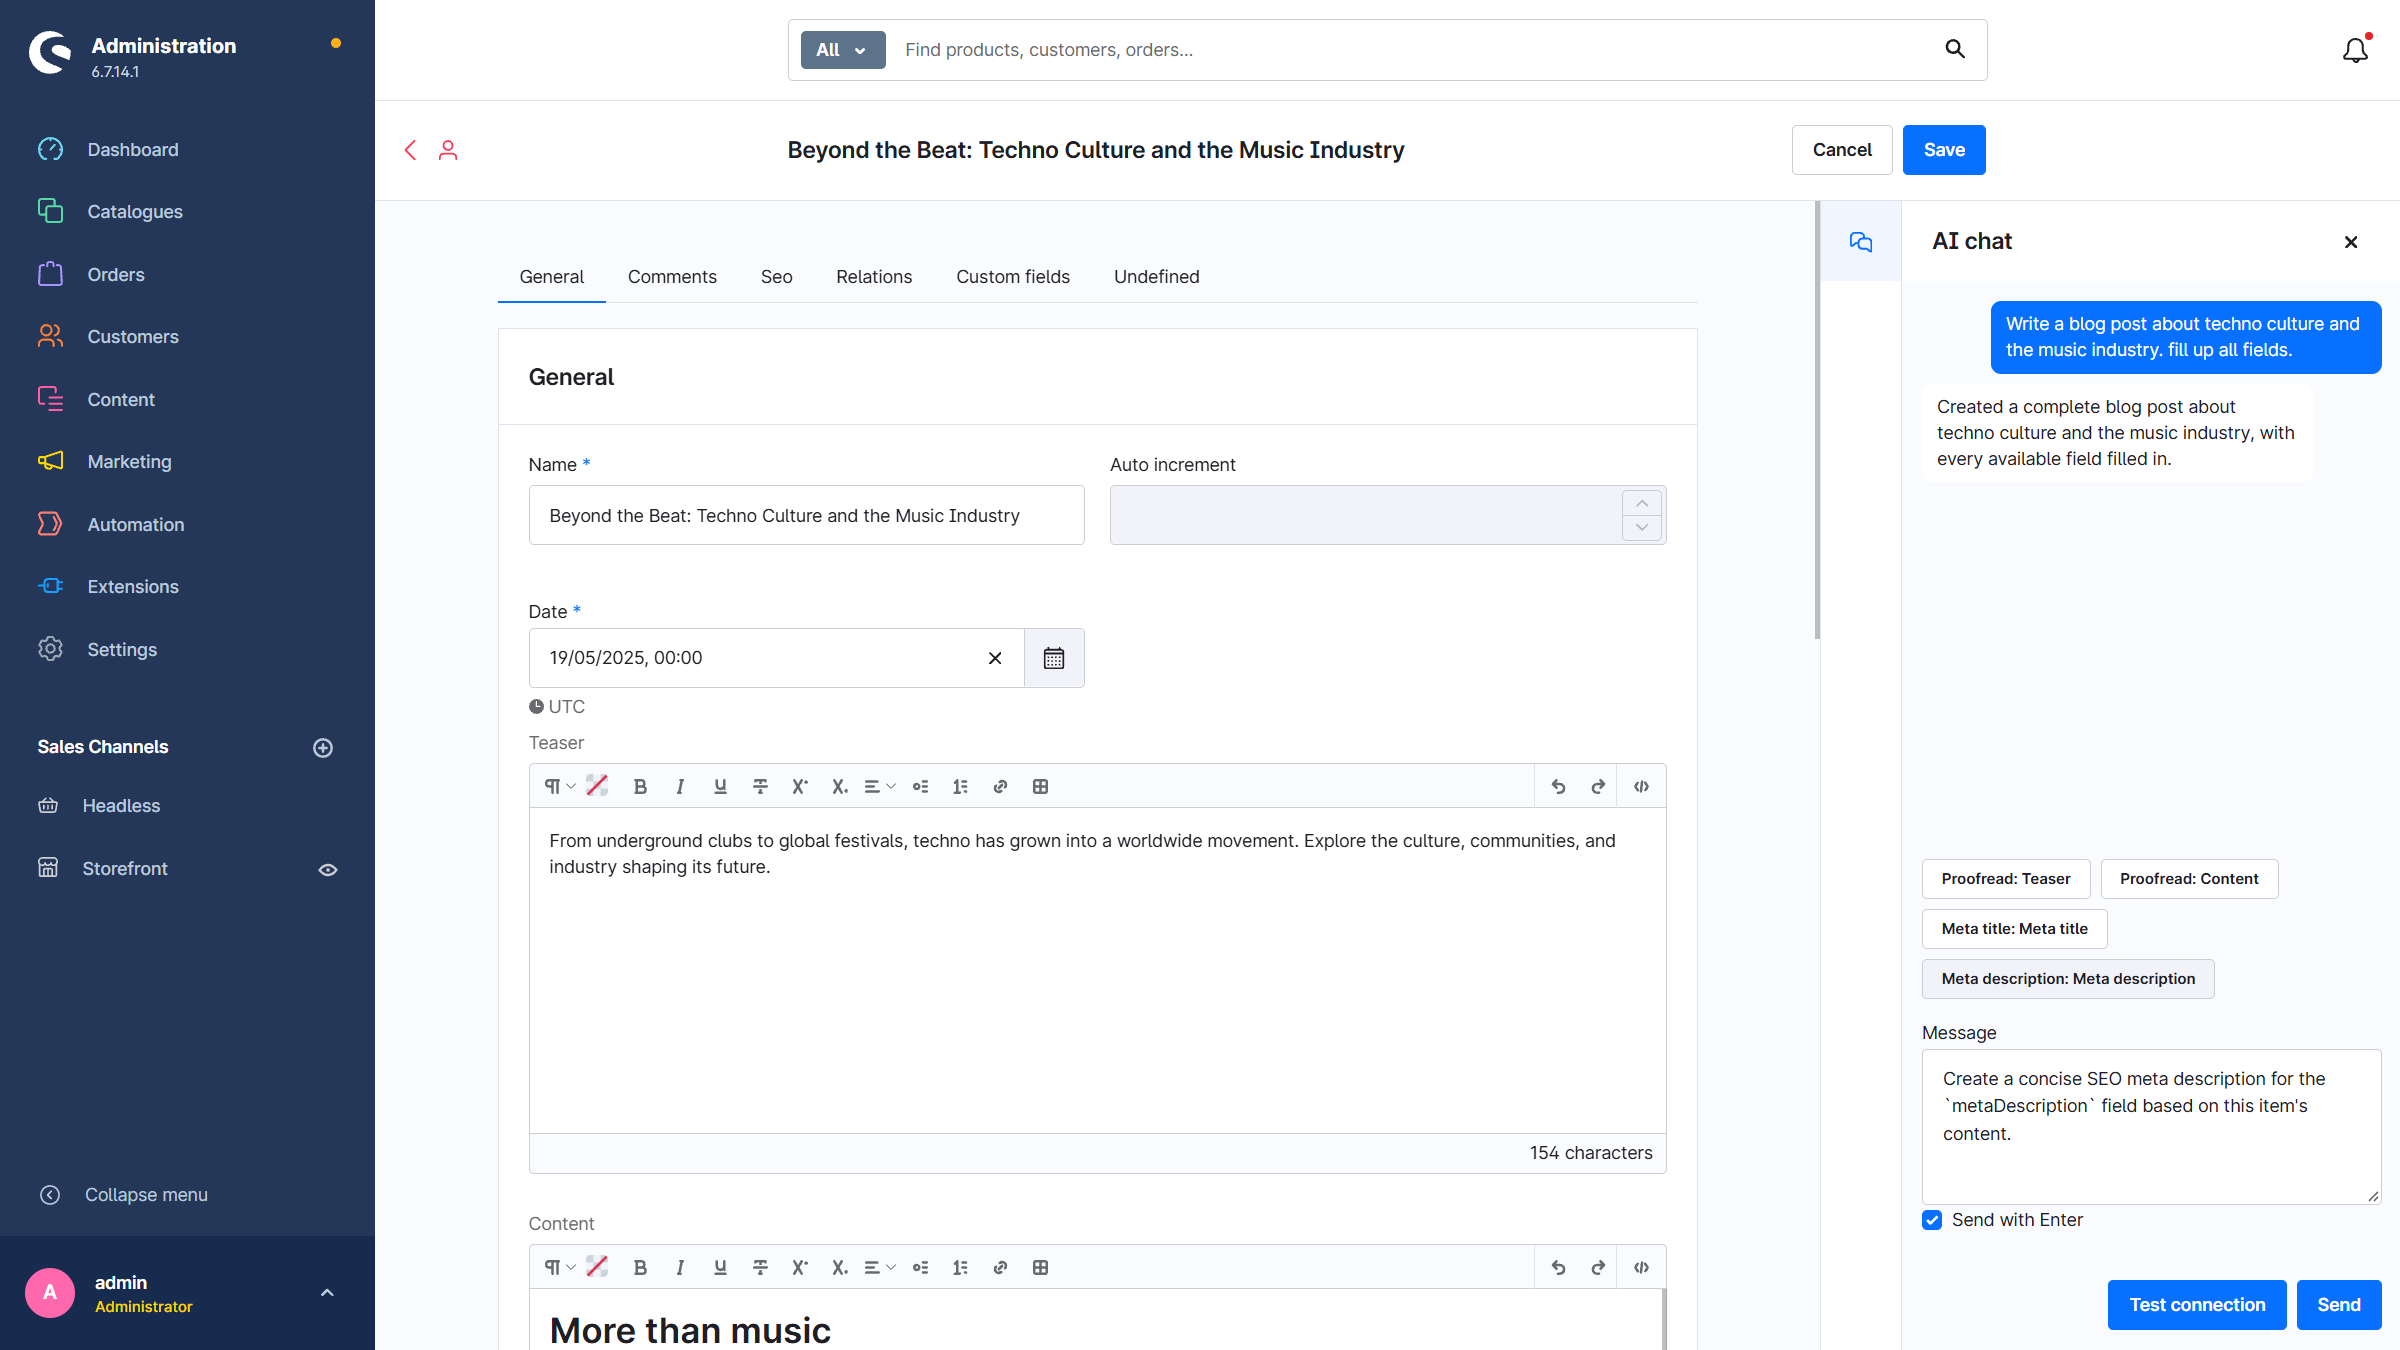Open paragraph format dropdown in Teaser toolbar
2400x1350 pixels.
point(559,787)
